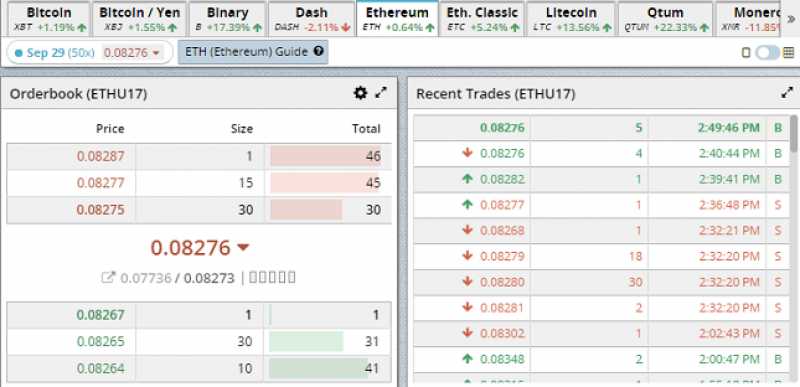
Task: Select the Ethereum tab
Action: pyautogui.click(x=397, y=19)
